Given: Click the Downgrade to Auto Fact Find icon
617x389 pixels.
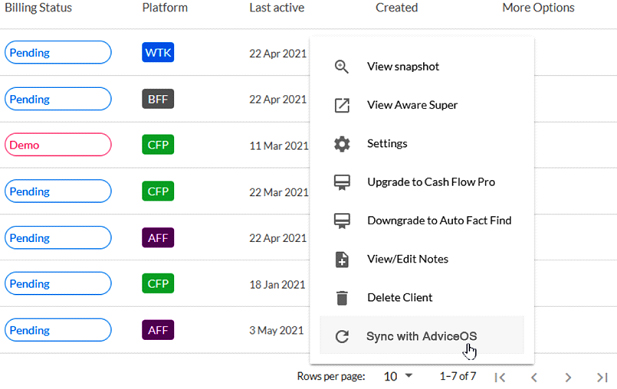Looking at the screenshot, I should (342, 221).
